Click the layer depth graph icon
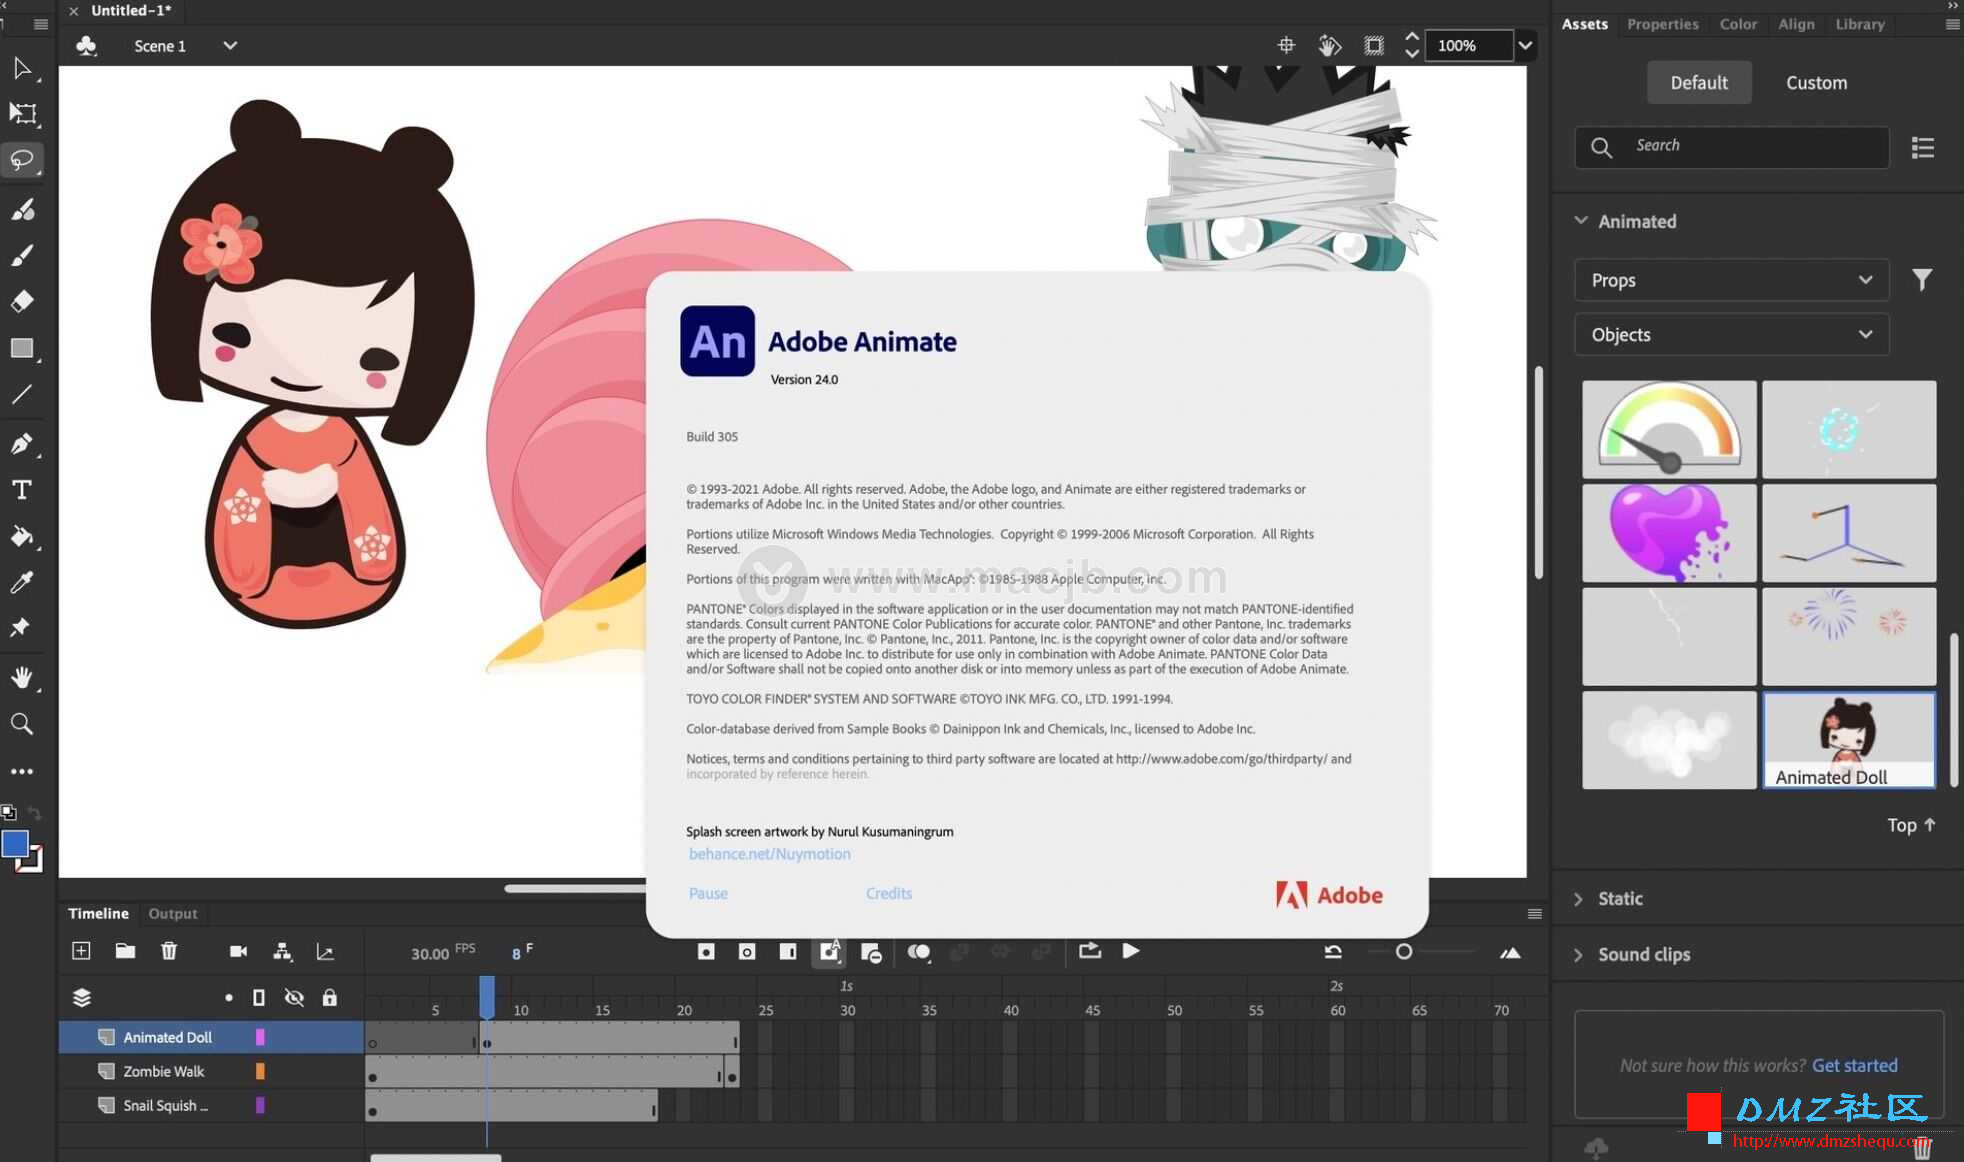1964x1162 pixels. coord(325,951)
